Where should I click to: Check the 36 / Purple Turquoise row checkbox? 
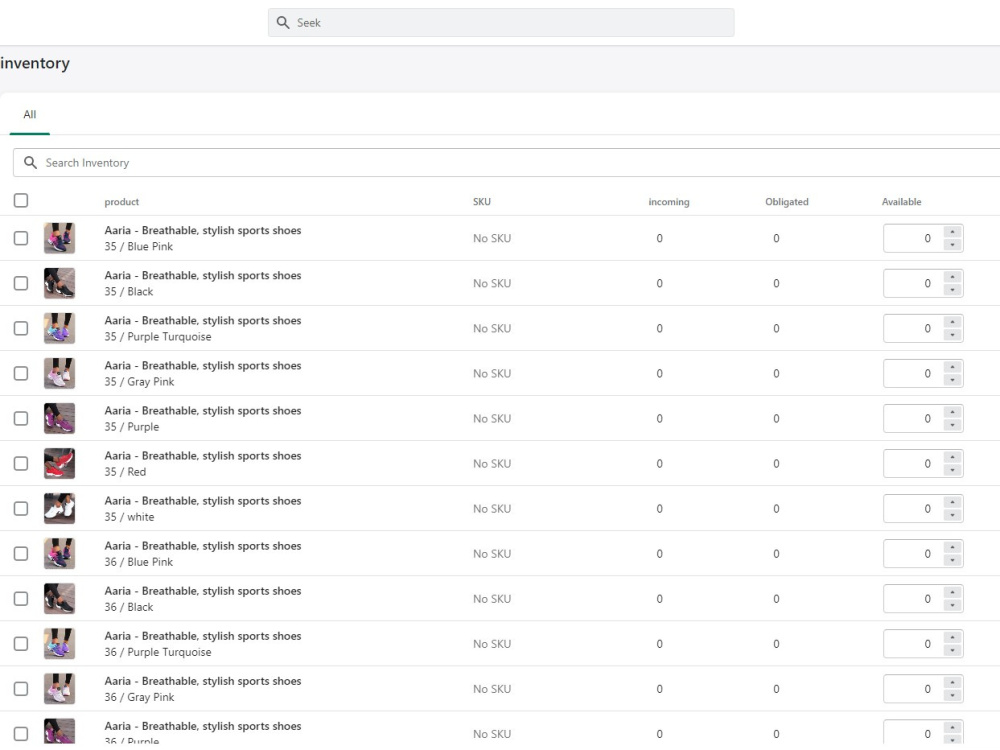coord(21,643)
